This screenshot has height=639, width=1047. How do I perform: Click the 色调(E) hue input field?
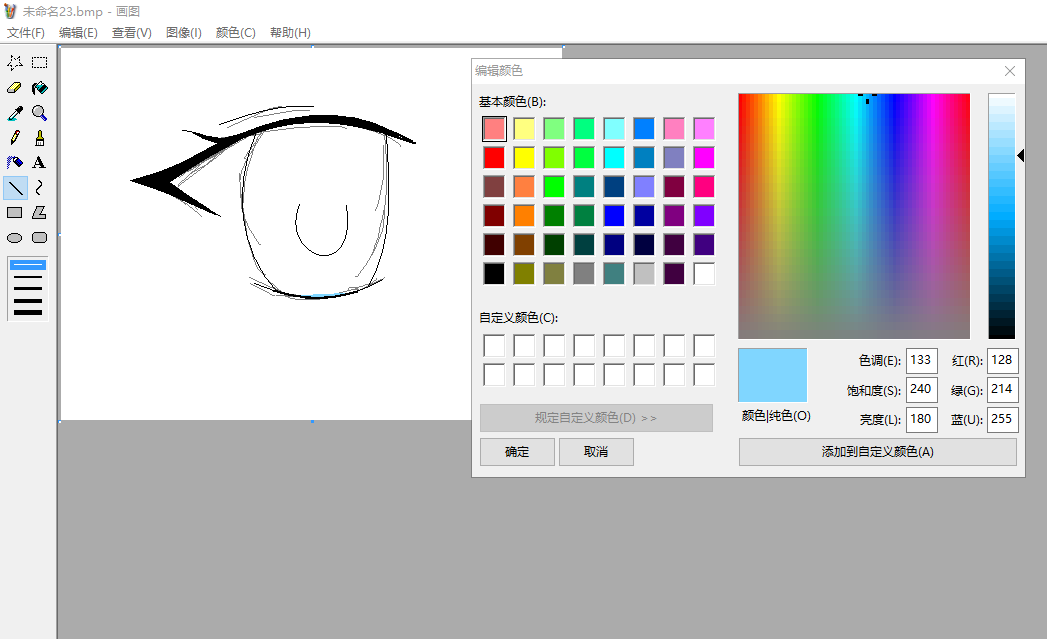coord(921,361)
